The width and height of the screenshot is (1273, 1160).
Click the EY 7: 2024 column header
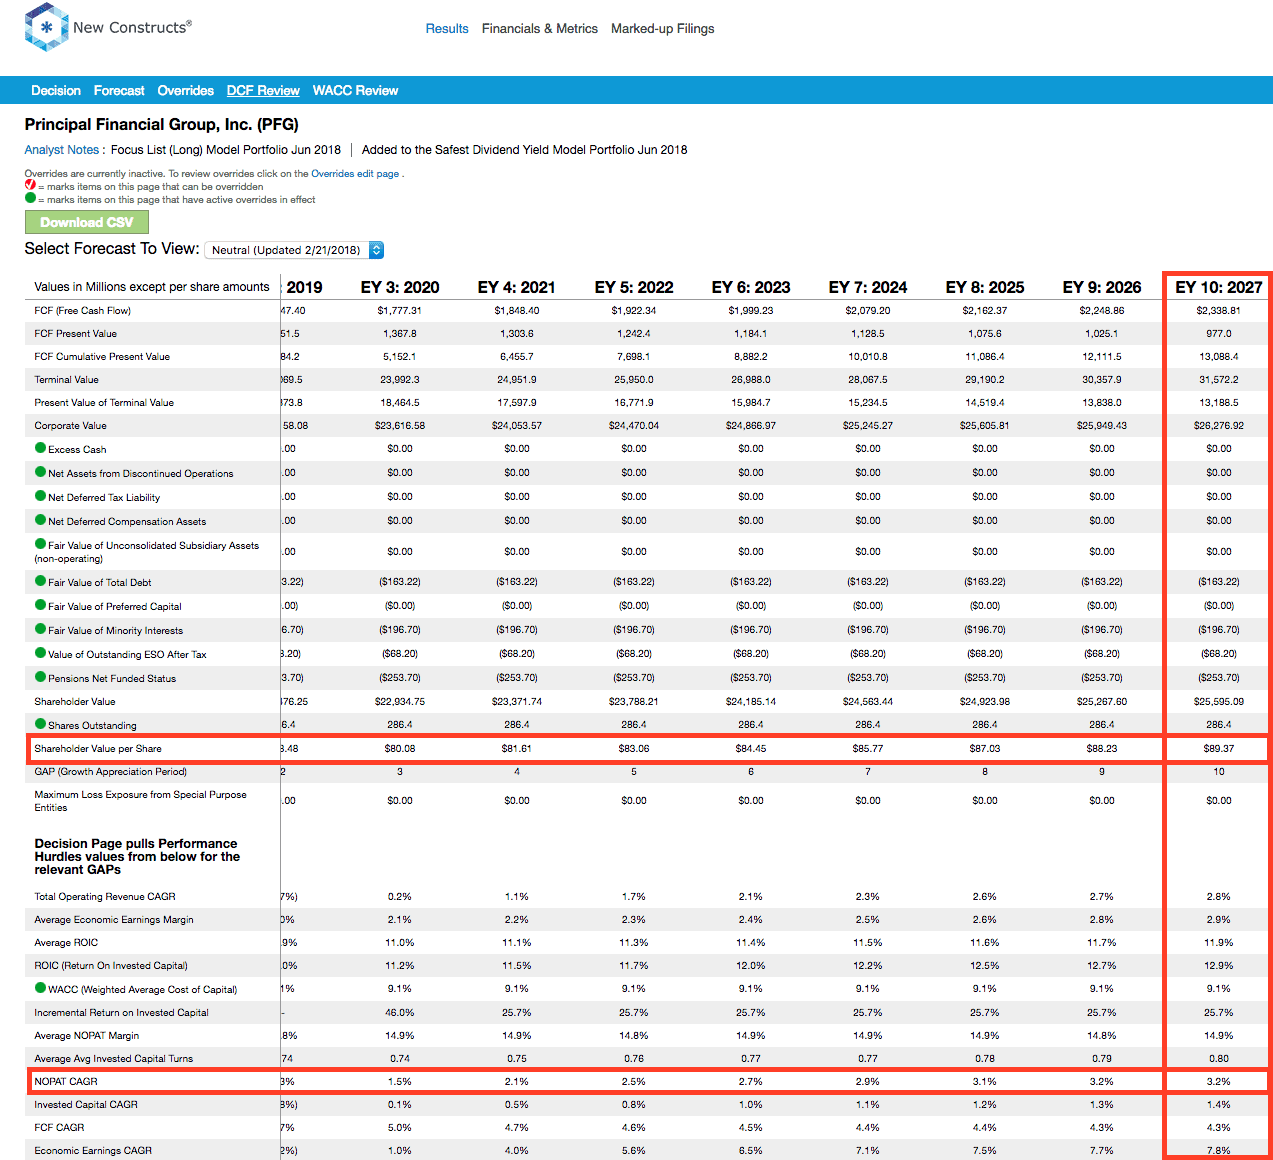coord(868,287)
